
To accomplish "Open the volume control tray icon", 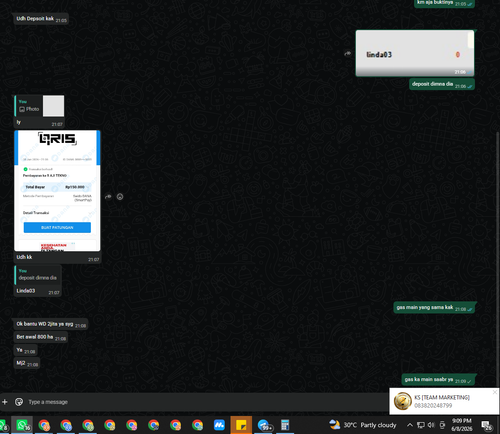I will (431, 425).
